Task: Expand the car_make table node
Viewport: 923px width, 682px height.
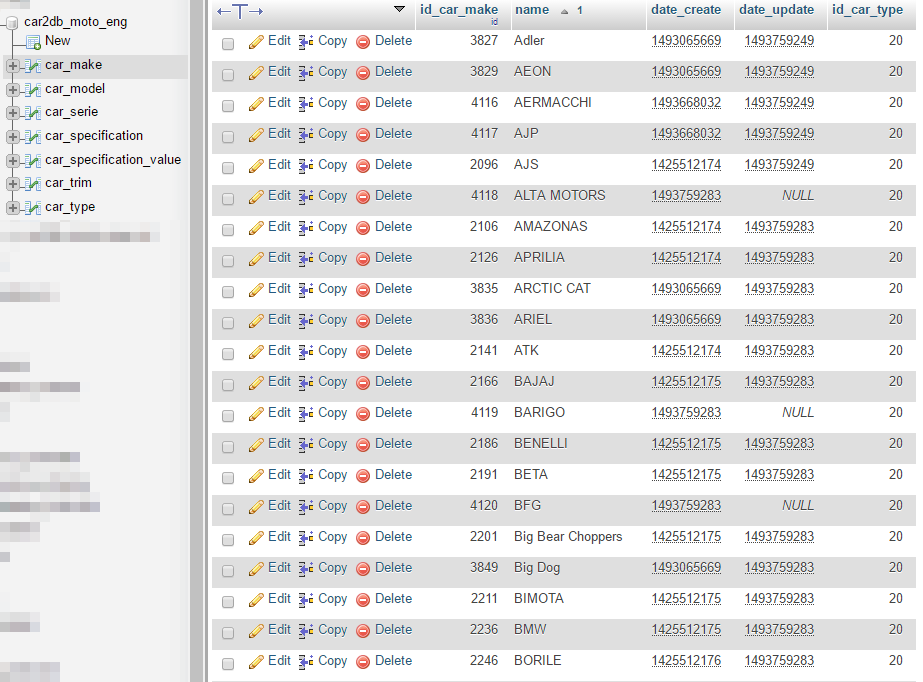Action: (x=12, y=66)
